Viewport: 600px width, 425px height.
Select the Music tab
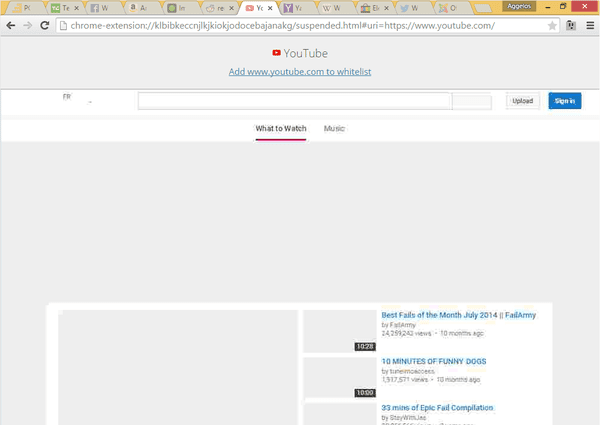(334, 129)
